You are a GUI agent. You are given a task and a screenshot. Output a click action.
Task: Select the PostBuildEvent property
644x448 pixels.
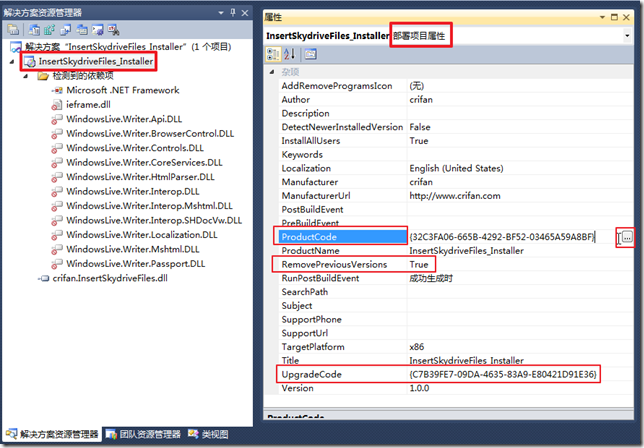[312, 209]
